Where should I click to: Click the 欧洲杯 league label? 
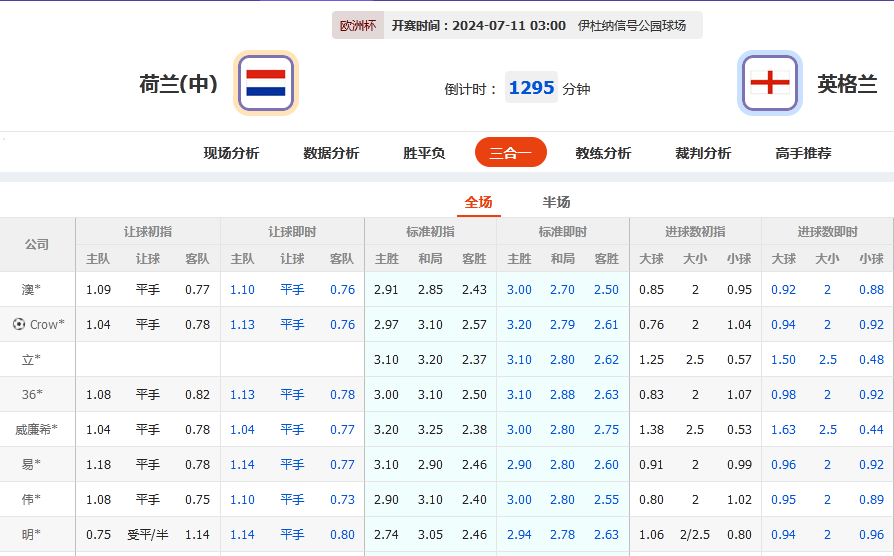click(x=358, y=26)
